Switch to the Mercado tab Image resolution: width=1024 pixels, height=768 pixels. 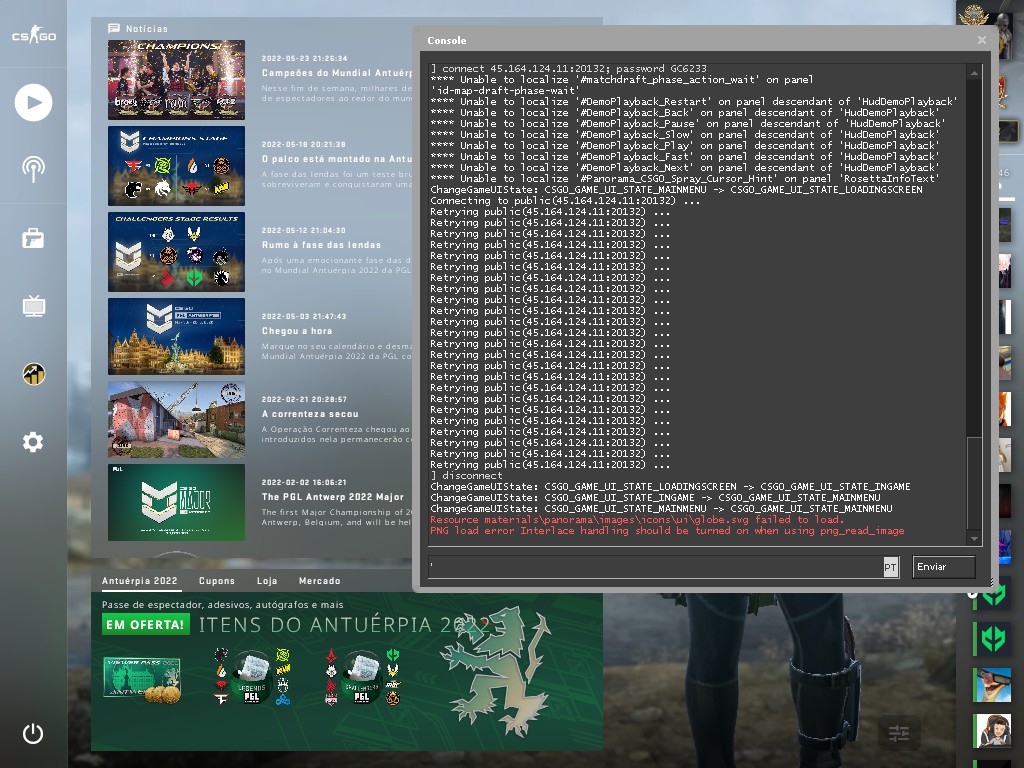click(319, 581)
